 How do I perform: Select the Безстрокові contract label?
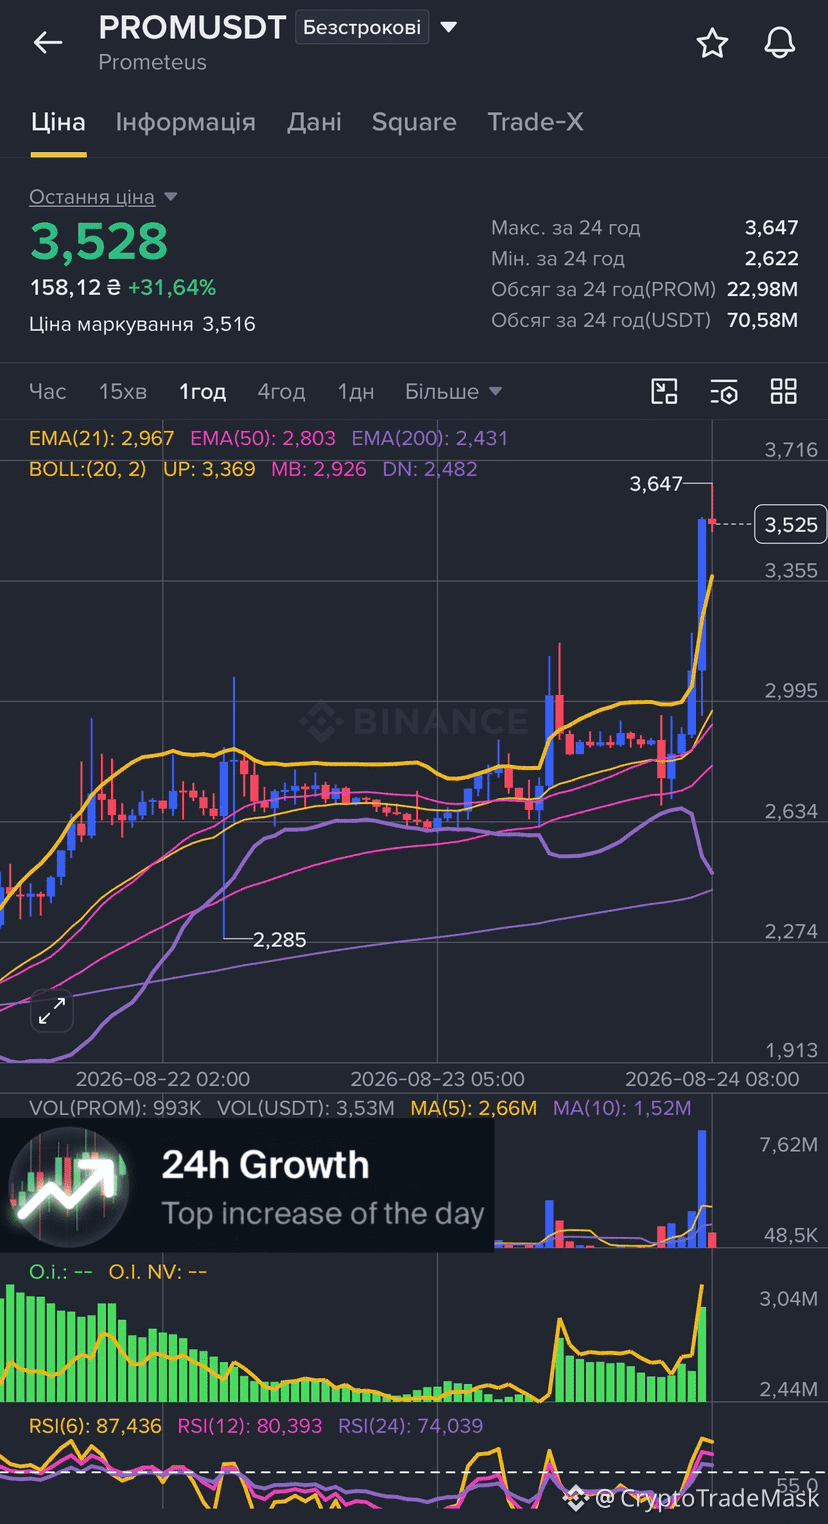(x=362, y=27)
